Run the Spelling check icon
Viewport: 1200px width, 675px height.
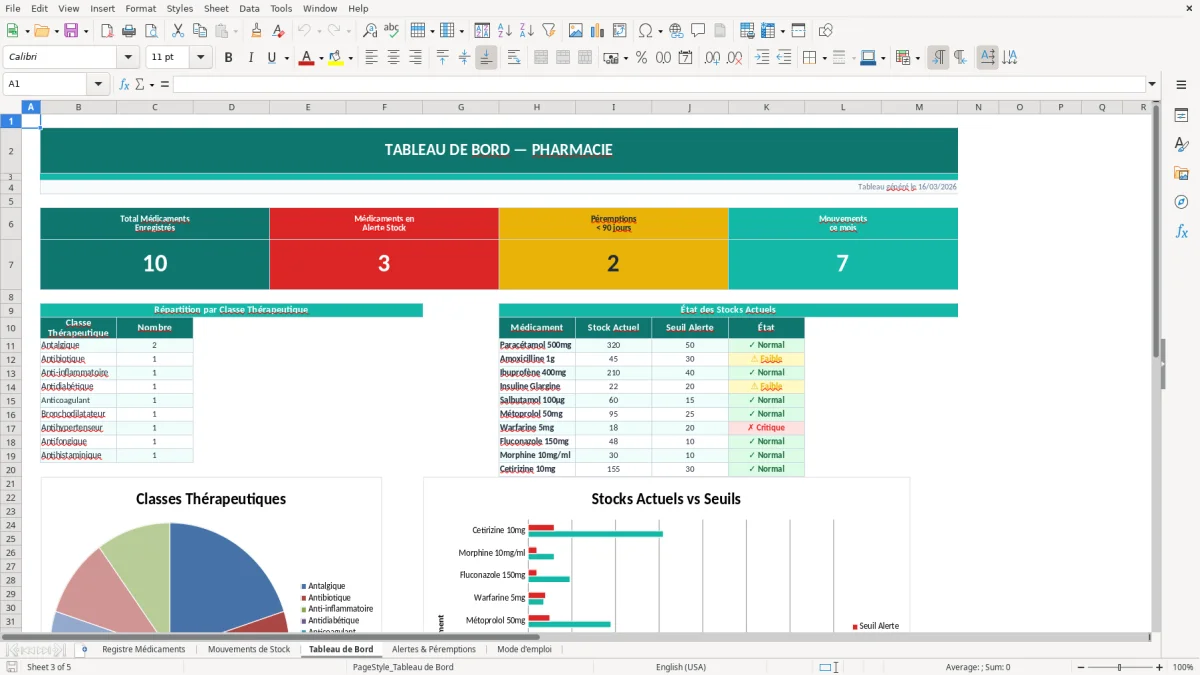(392, 31)
